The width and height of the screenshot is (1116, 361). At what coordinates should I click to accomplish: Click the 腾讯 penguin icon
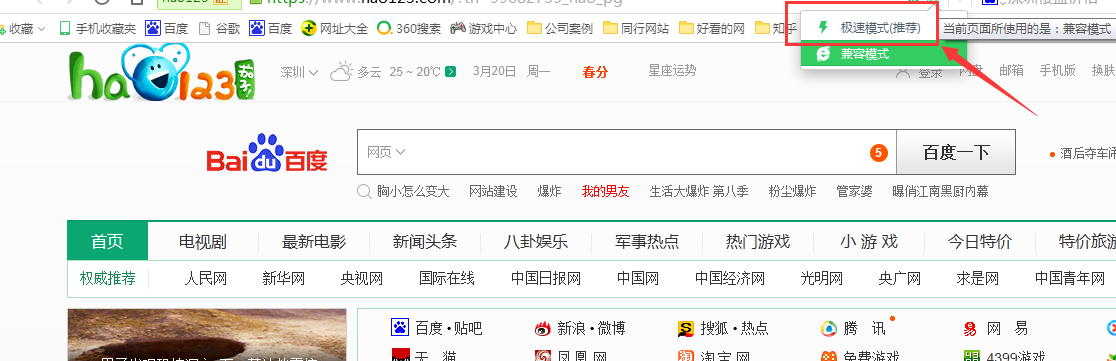click(828, 328)
